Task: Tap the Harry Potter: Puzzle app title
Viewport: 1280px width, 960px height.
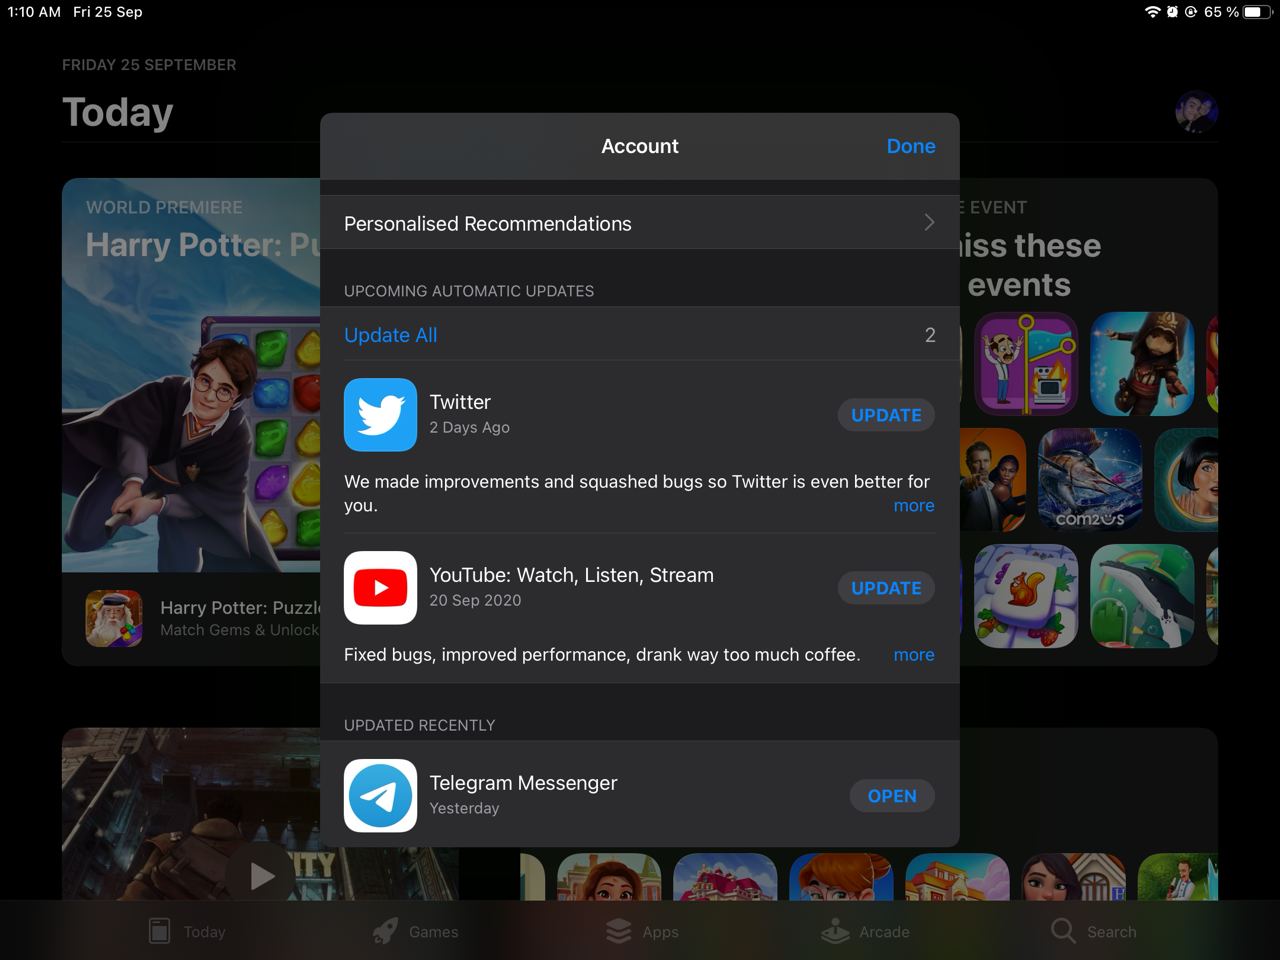Action: [x=240, y=607]
